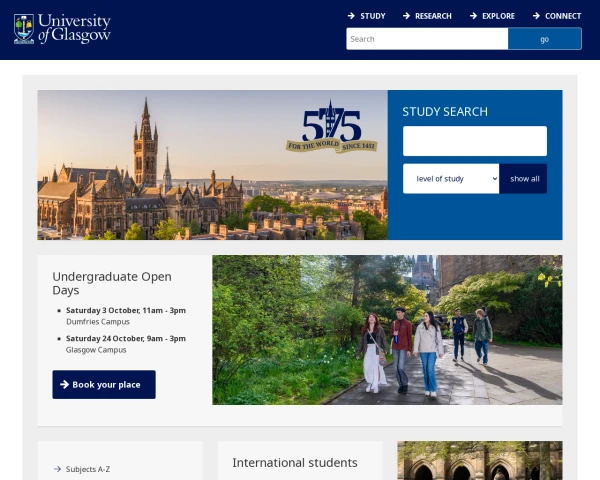Click the International students heading
The height and width of the screenshot is (480, 600).
pos(295,462)
